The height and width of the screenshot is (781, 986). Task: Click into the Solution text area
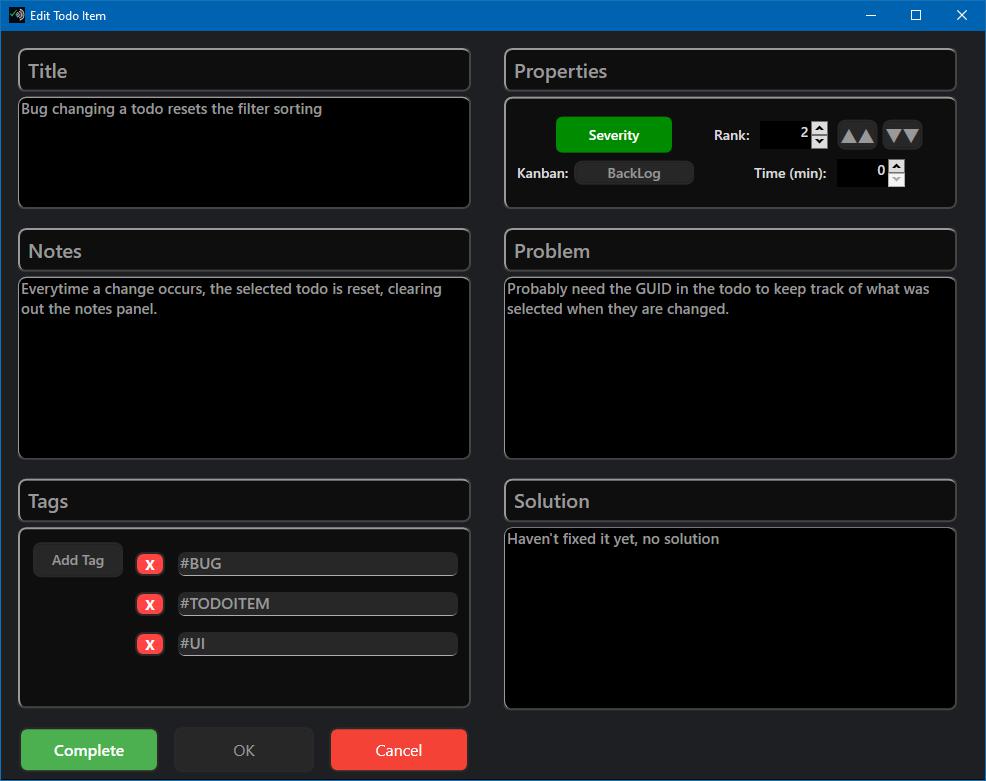730,618
